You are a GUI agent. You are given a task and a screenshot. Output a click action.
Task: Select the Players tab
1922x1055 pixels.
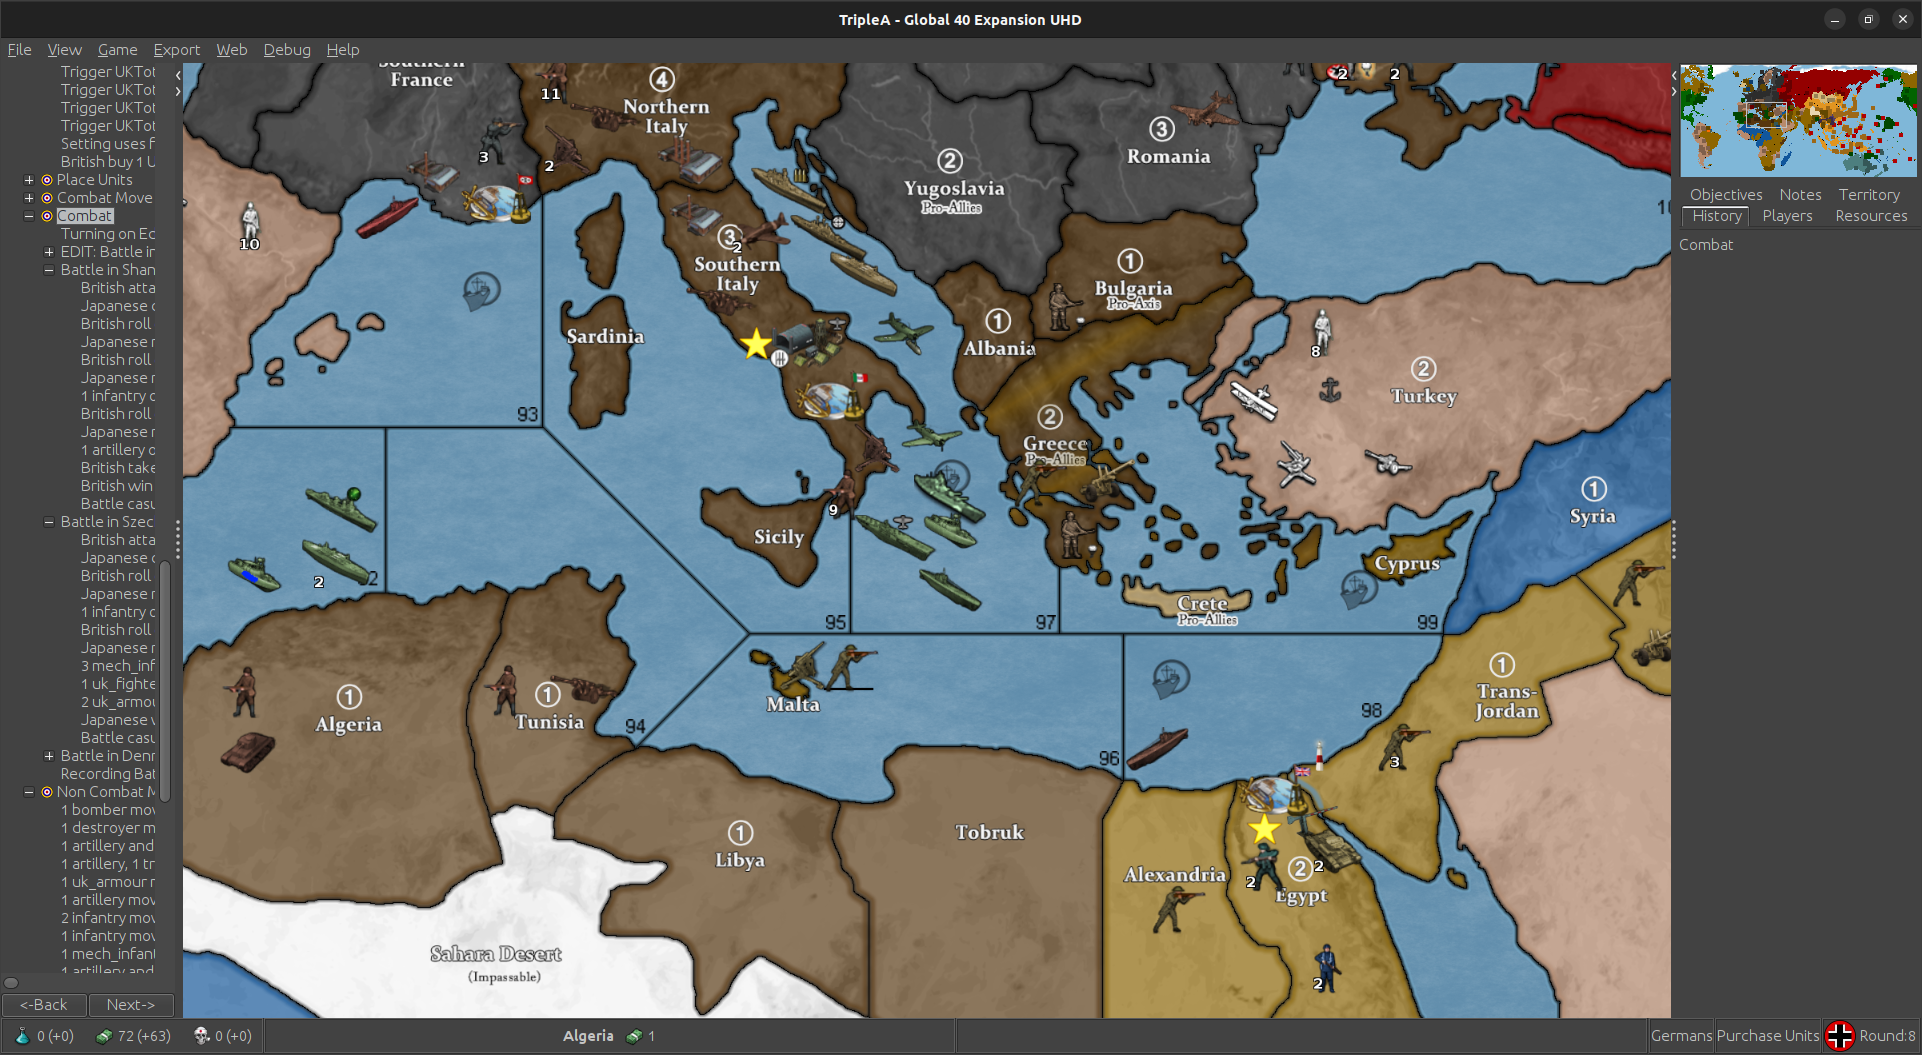(x=1787, y=215)
